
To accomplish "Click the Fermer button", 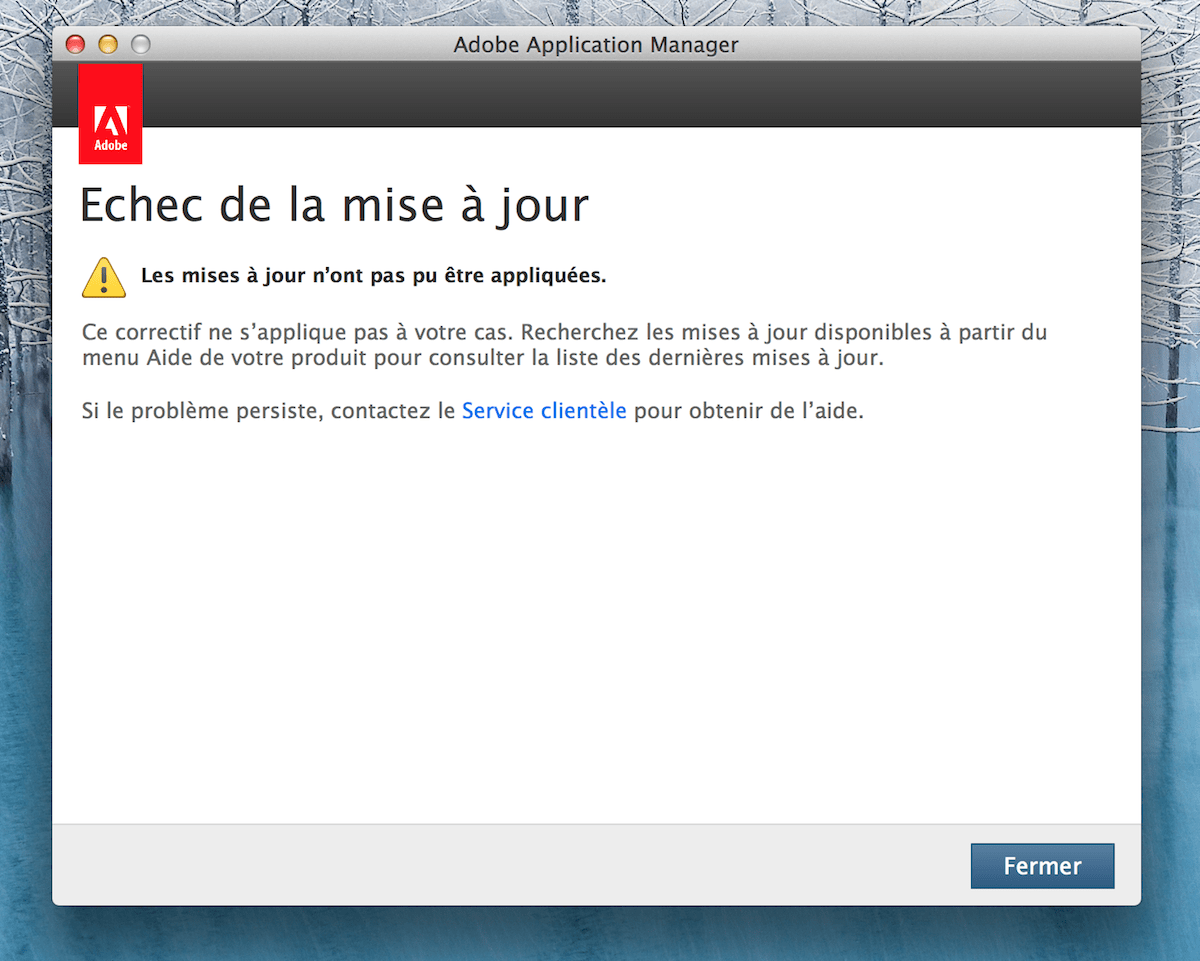I will [x=1042, y=866].
